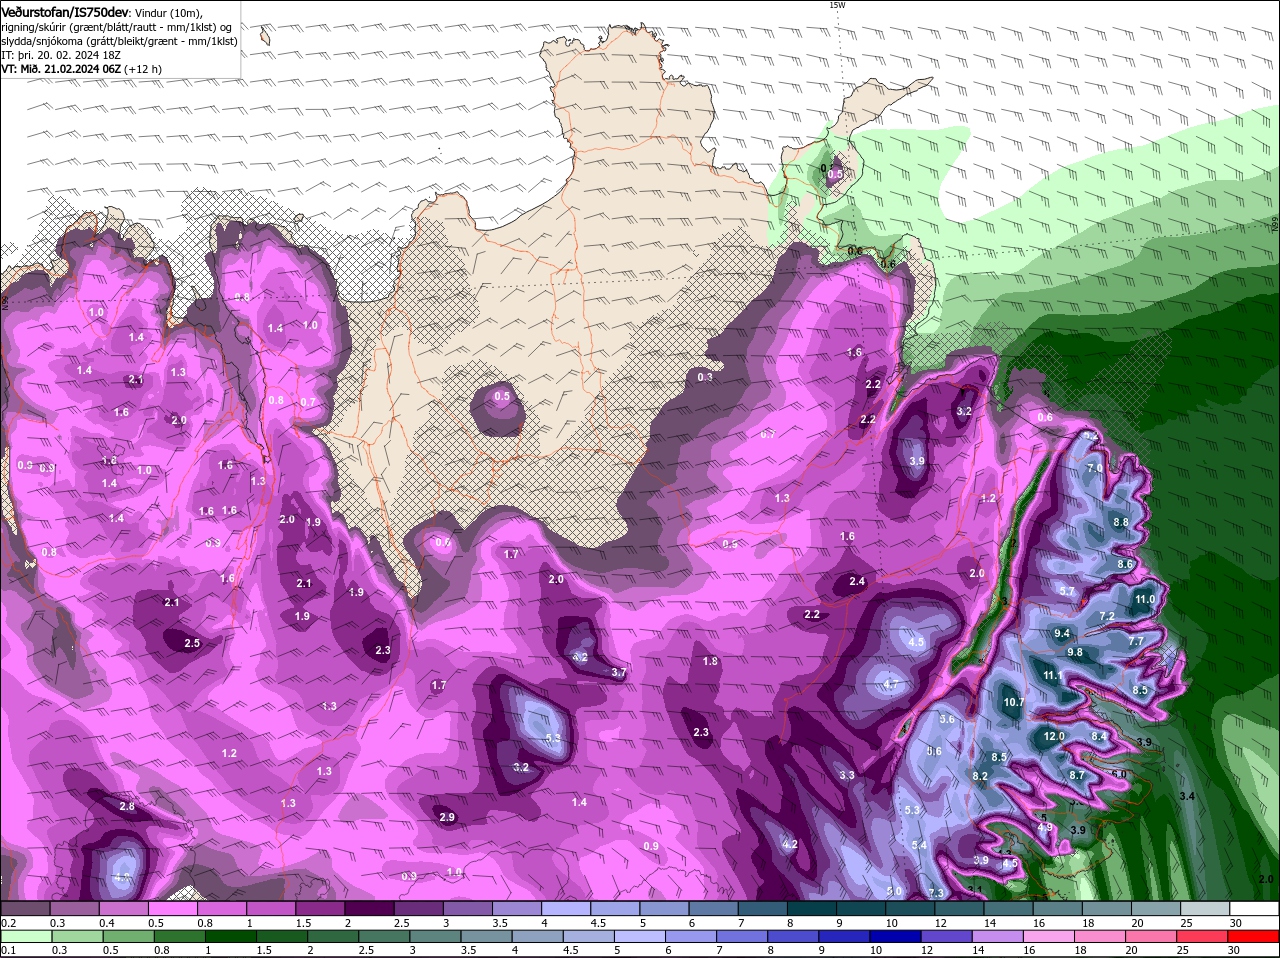The image size is (1280, 958).
Task: Click the 7.7 precipitation value
Action: (x=1136, y=641)
